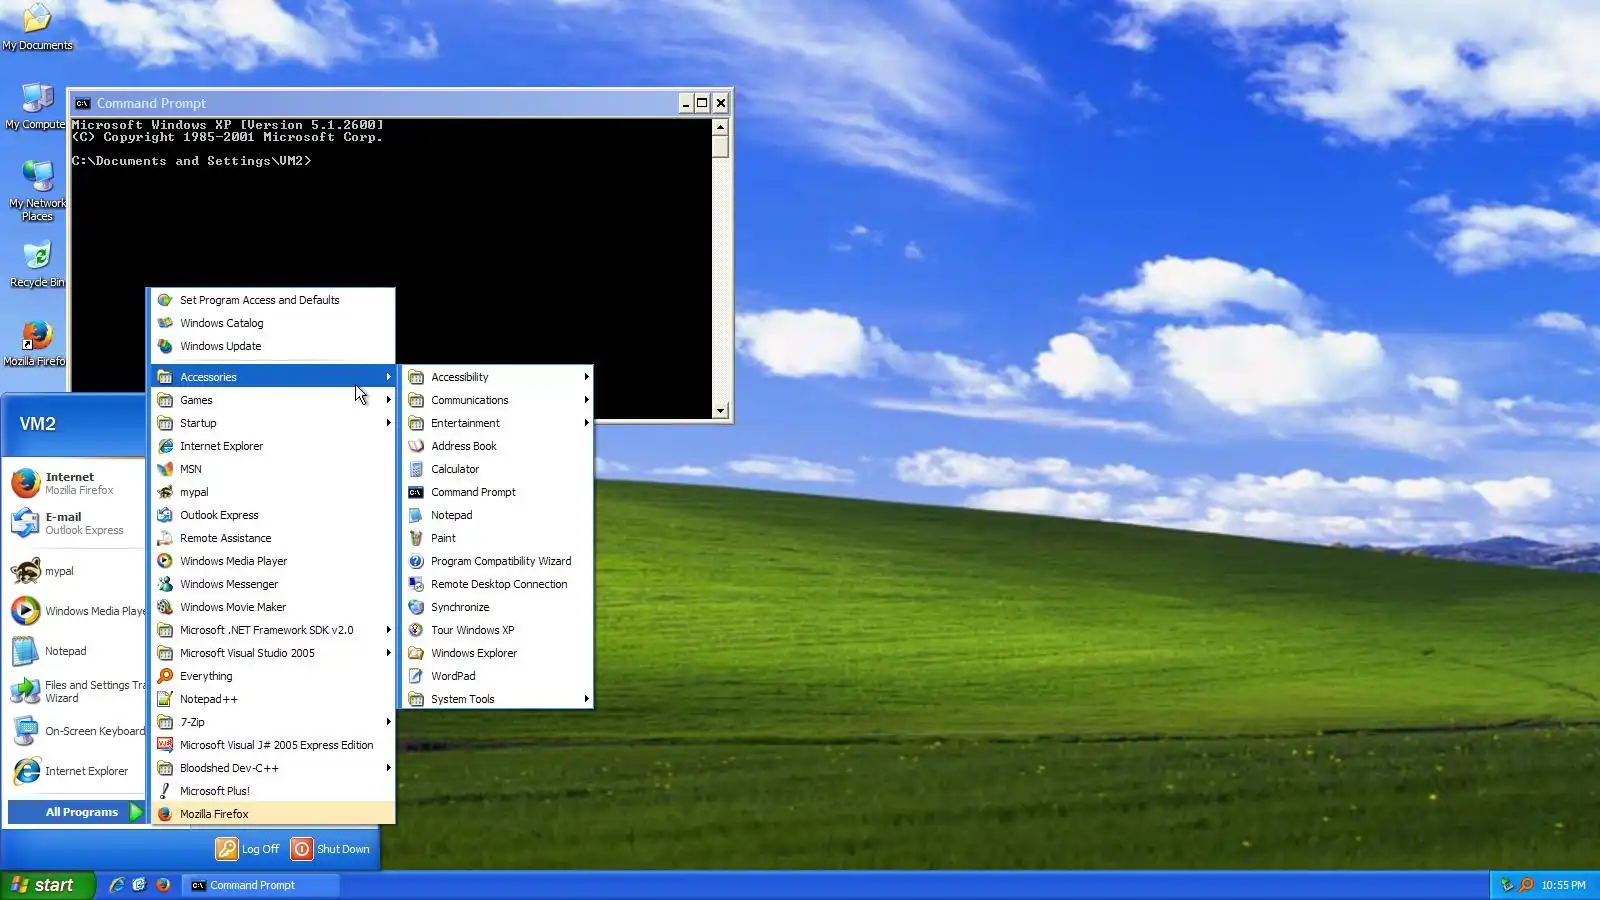This screenshot has width=1600, height=900.
Task: Expand Microsoft .NET Framework SDK v2.0 submenu
Action: click(x=388, y=630)
